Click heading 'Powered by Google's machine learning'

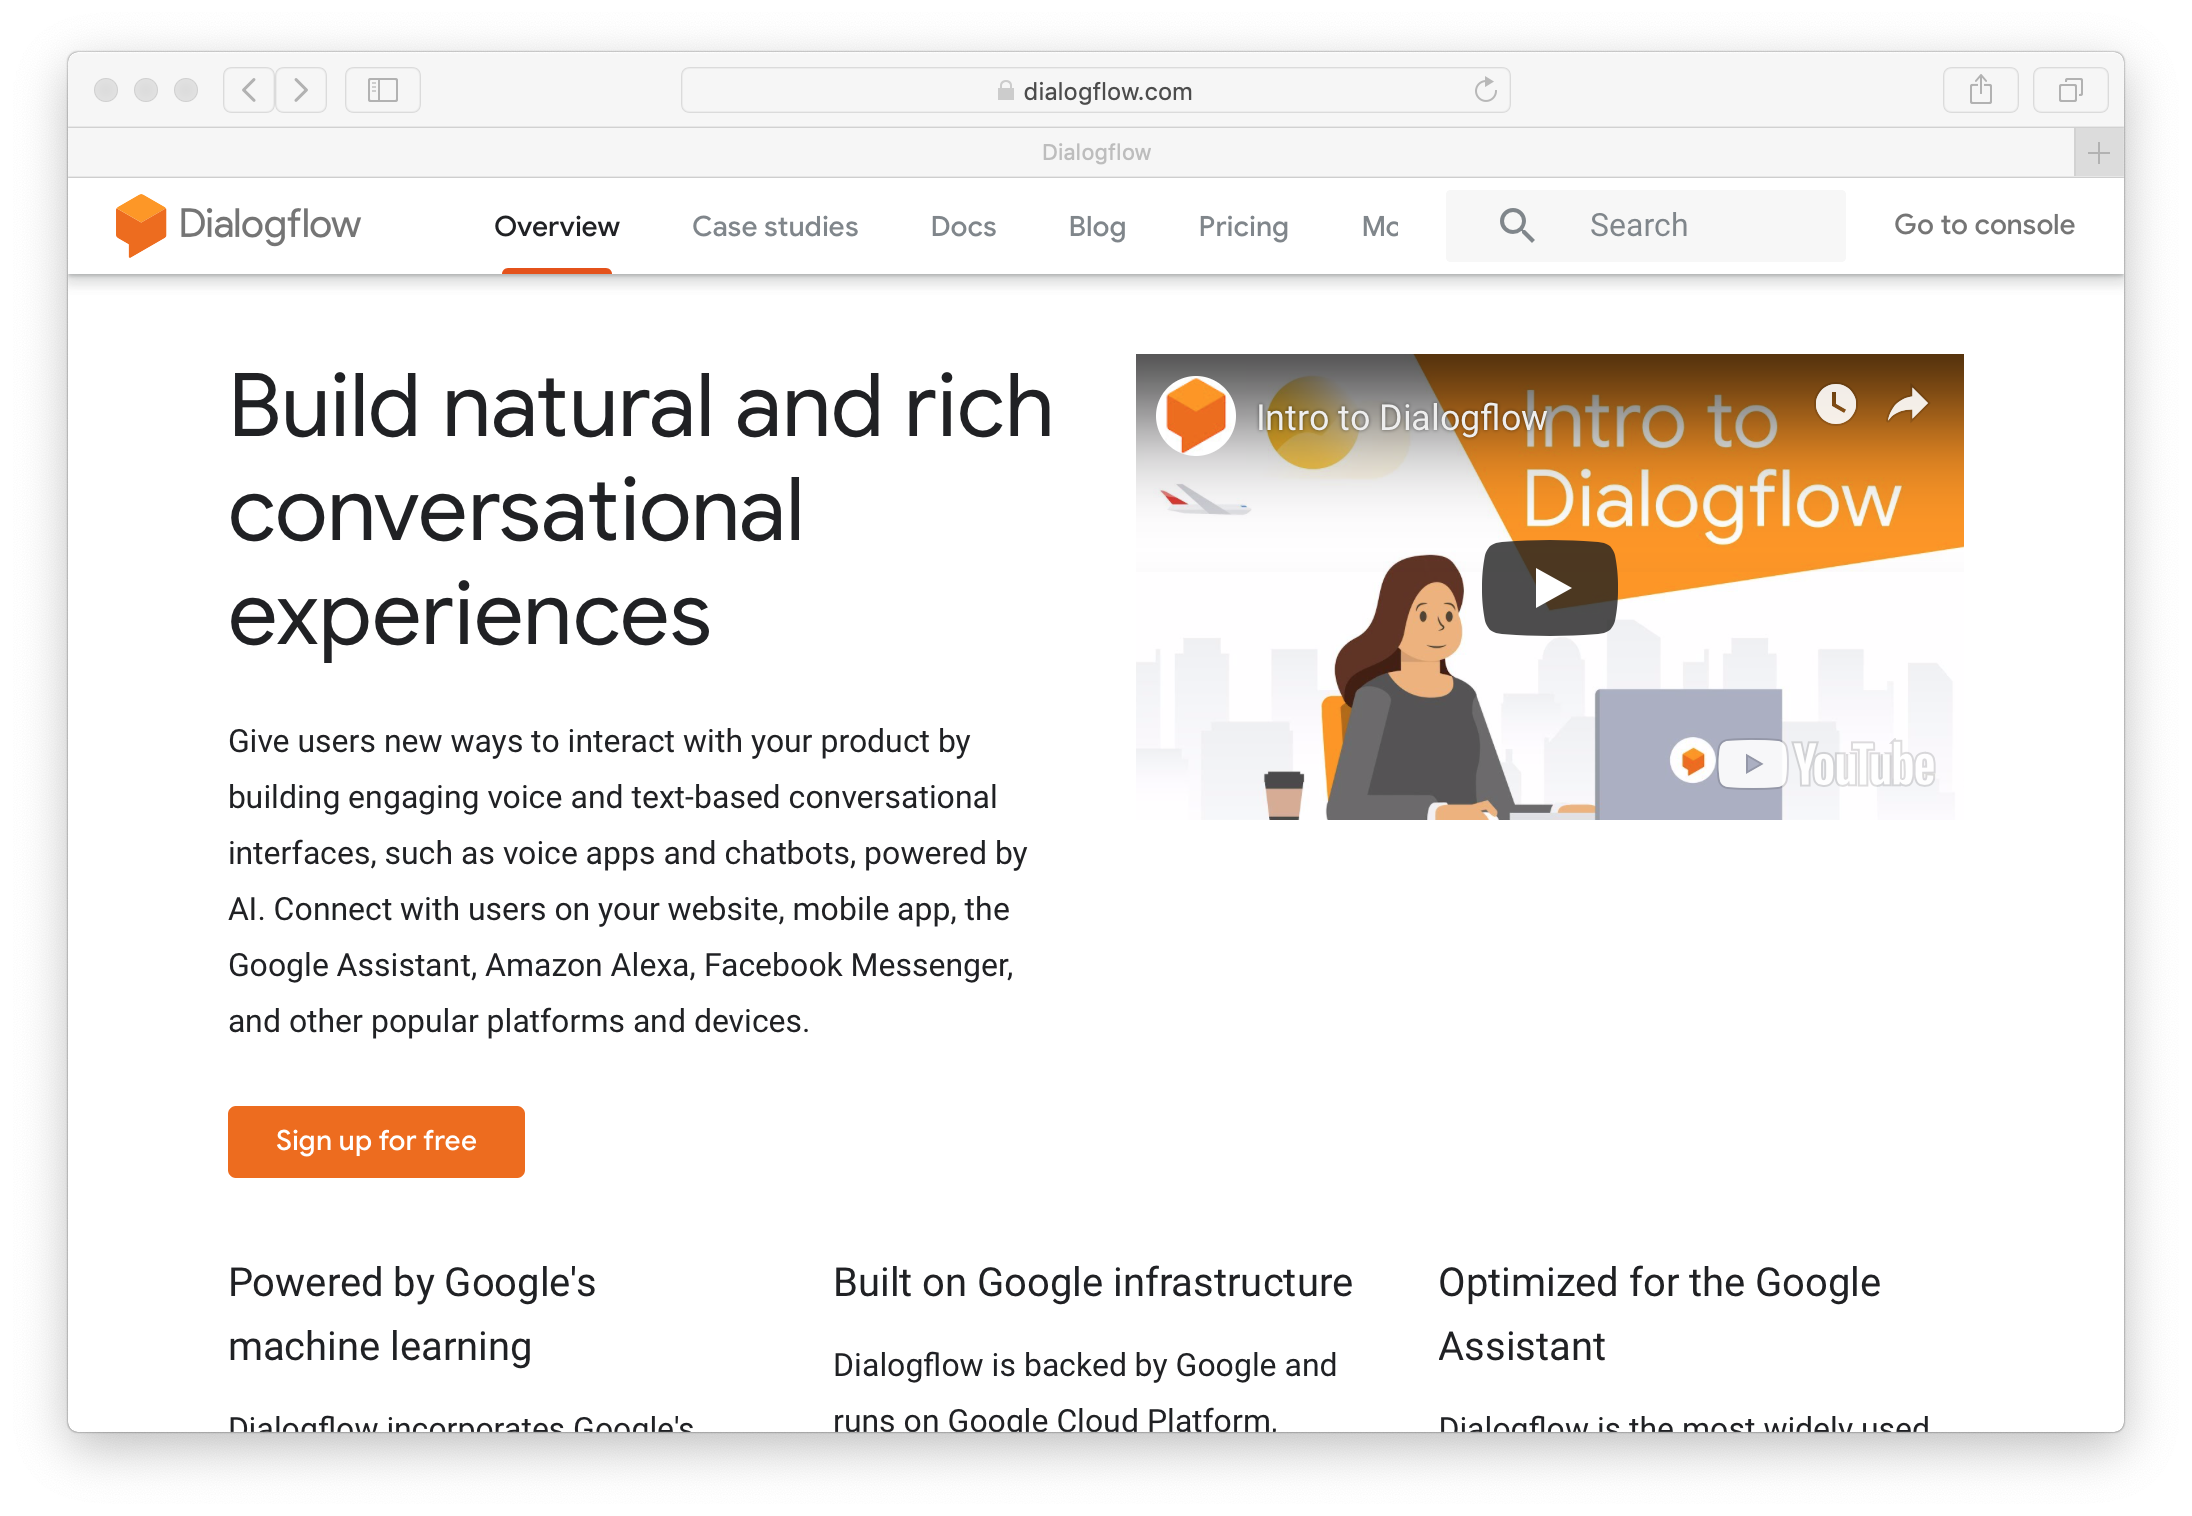412,1314
